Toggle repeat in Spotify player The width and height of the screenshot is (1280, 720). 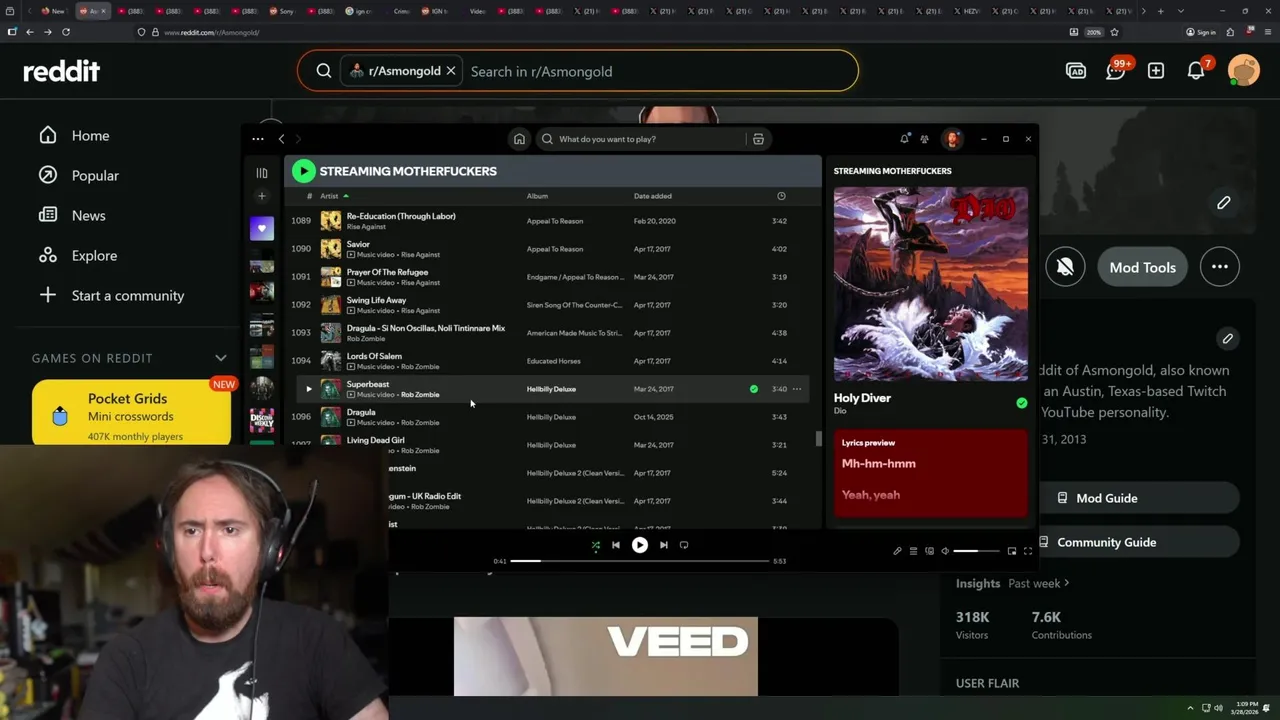tap(684, 545)
